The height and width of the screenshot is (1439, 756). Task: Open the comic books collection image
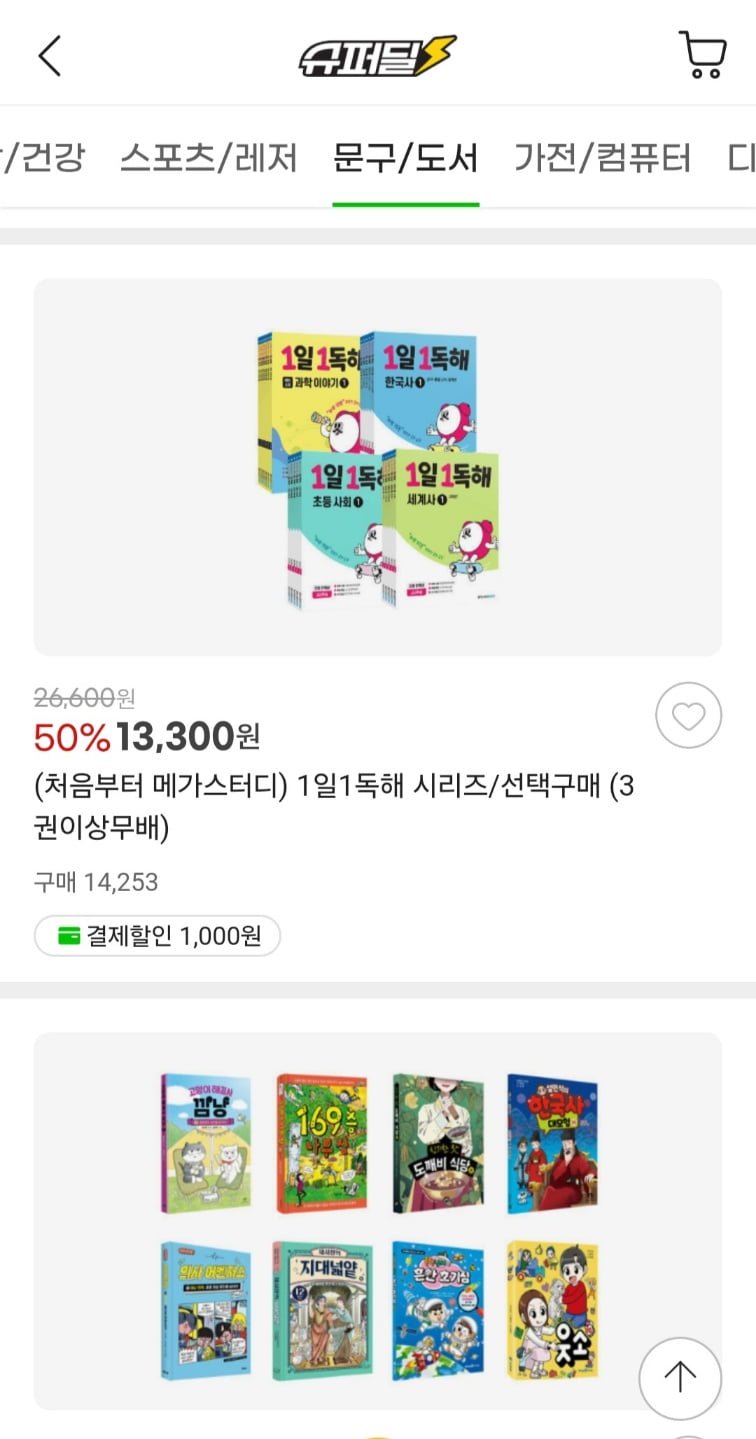[378, 1220]
